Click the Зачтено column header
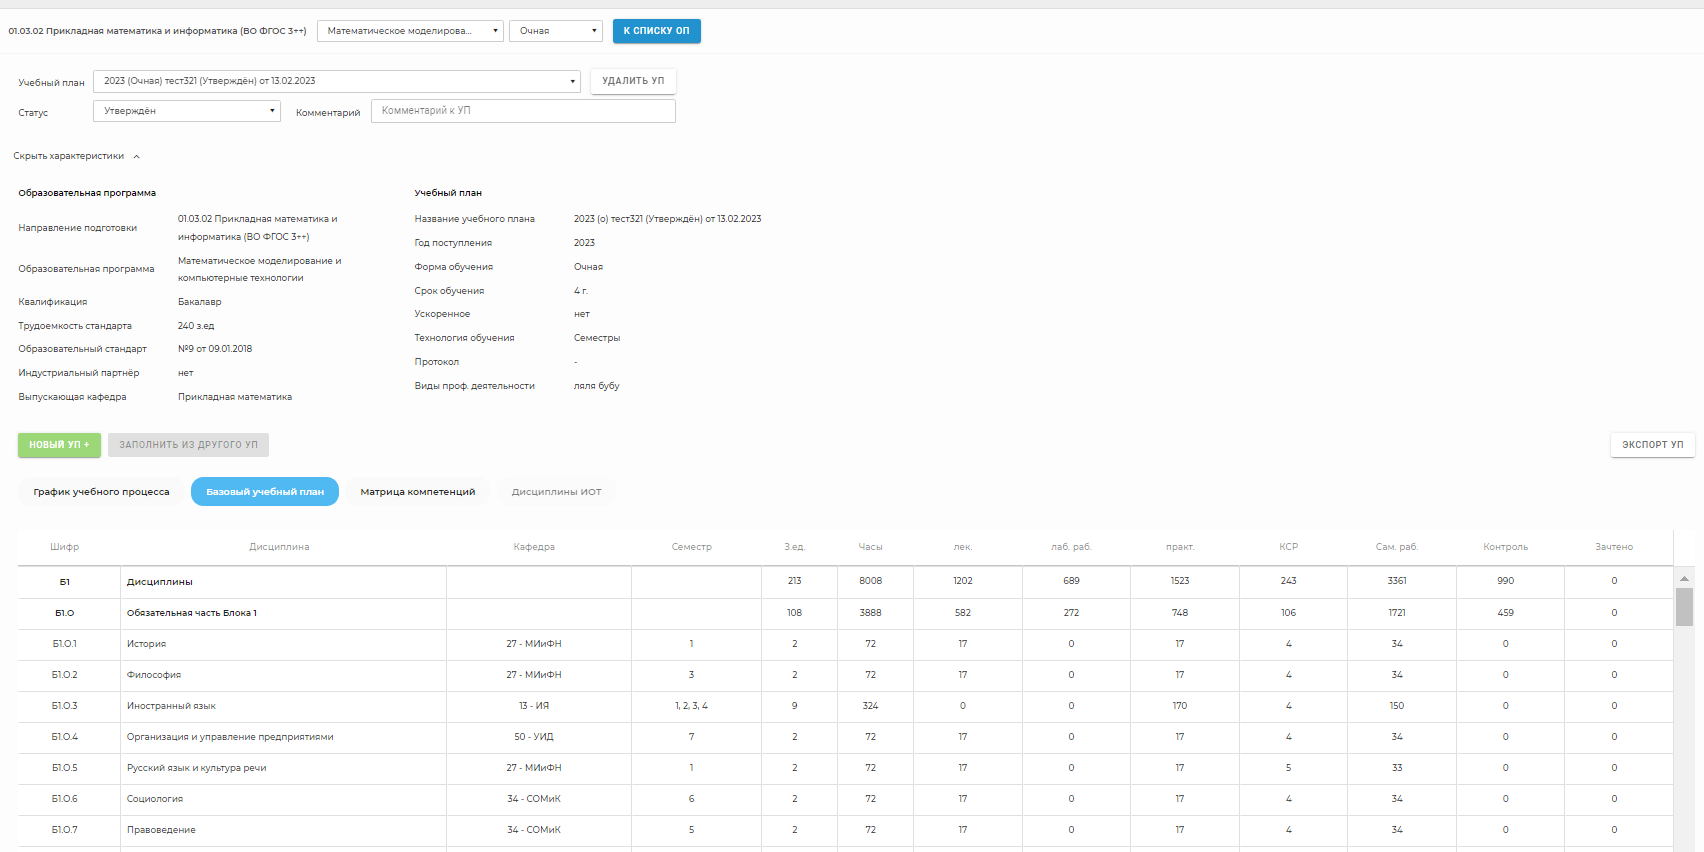 point(1614,547)
